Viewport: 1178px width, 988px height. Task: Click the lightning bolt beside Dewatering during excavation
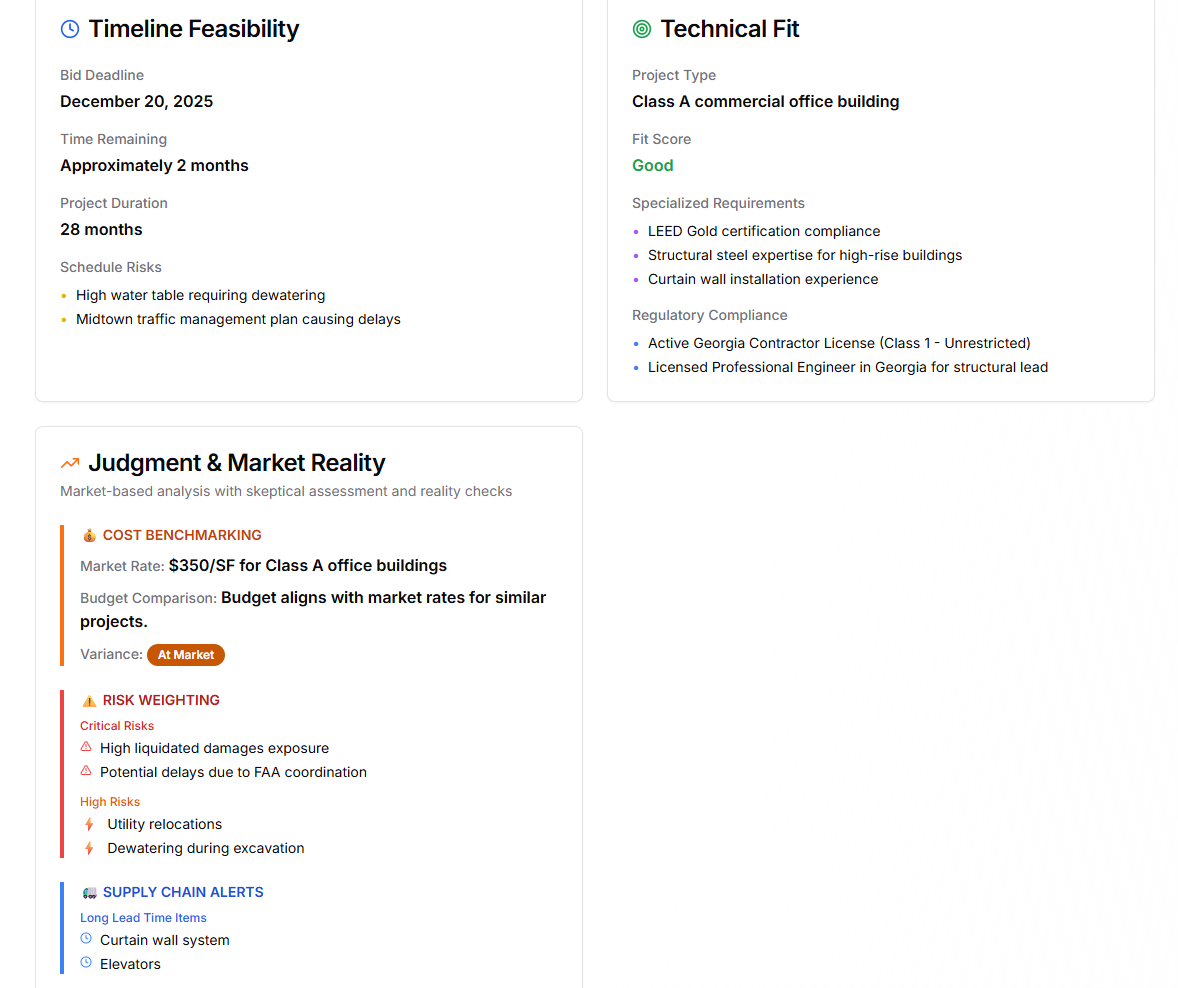tap(89, 848)
